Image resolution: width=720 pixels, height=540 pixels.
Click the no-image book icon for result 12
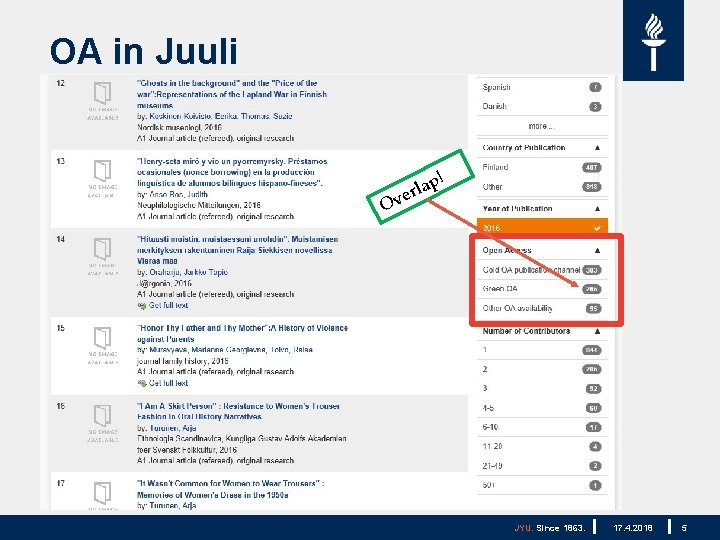click(x=102, y=93)
